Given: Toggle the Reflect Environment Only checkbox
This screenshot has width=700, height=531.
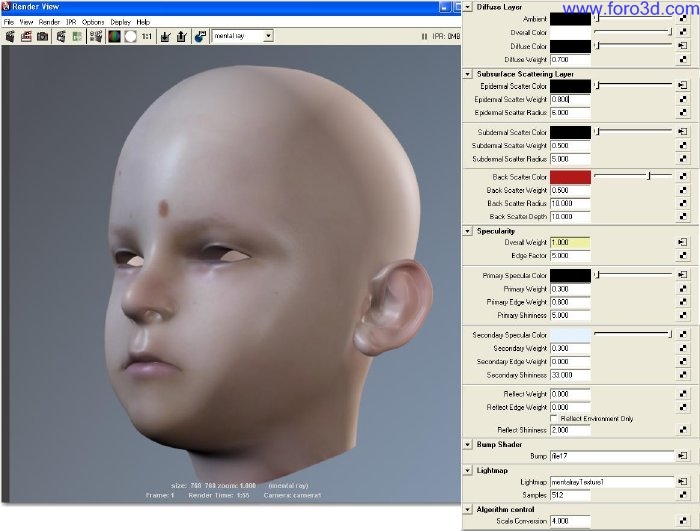Looking at the screenshot, I should [x=554, y=418].
